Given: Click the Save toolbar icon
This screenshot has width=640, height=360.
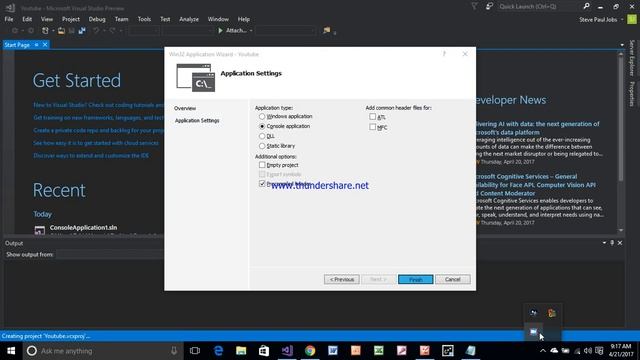Looking at the screenshot, I should pos(71,31).
